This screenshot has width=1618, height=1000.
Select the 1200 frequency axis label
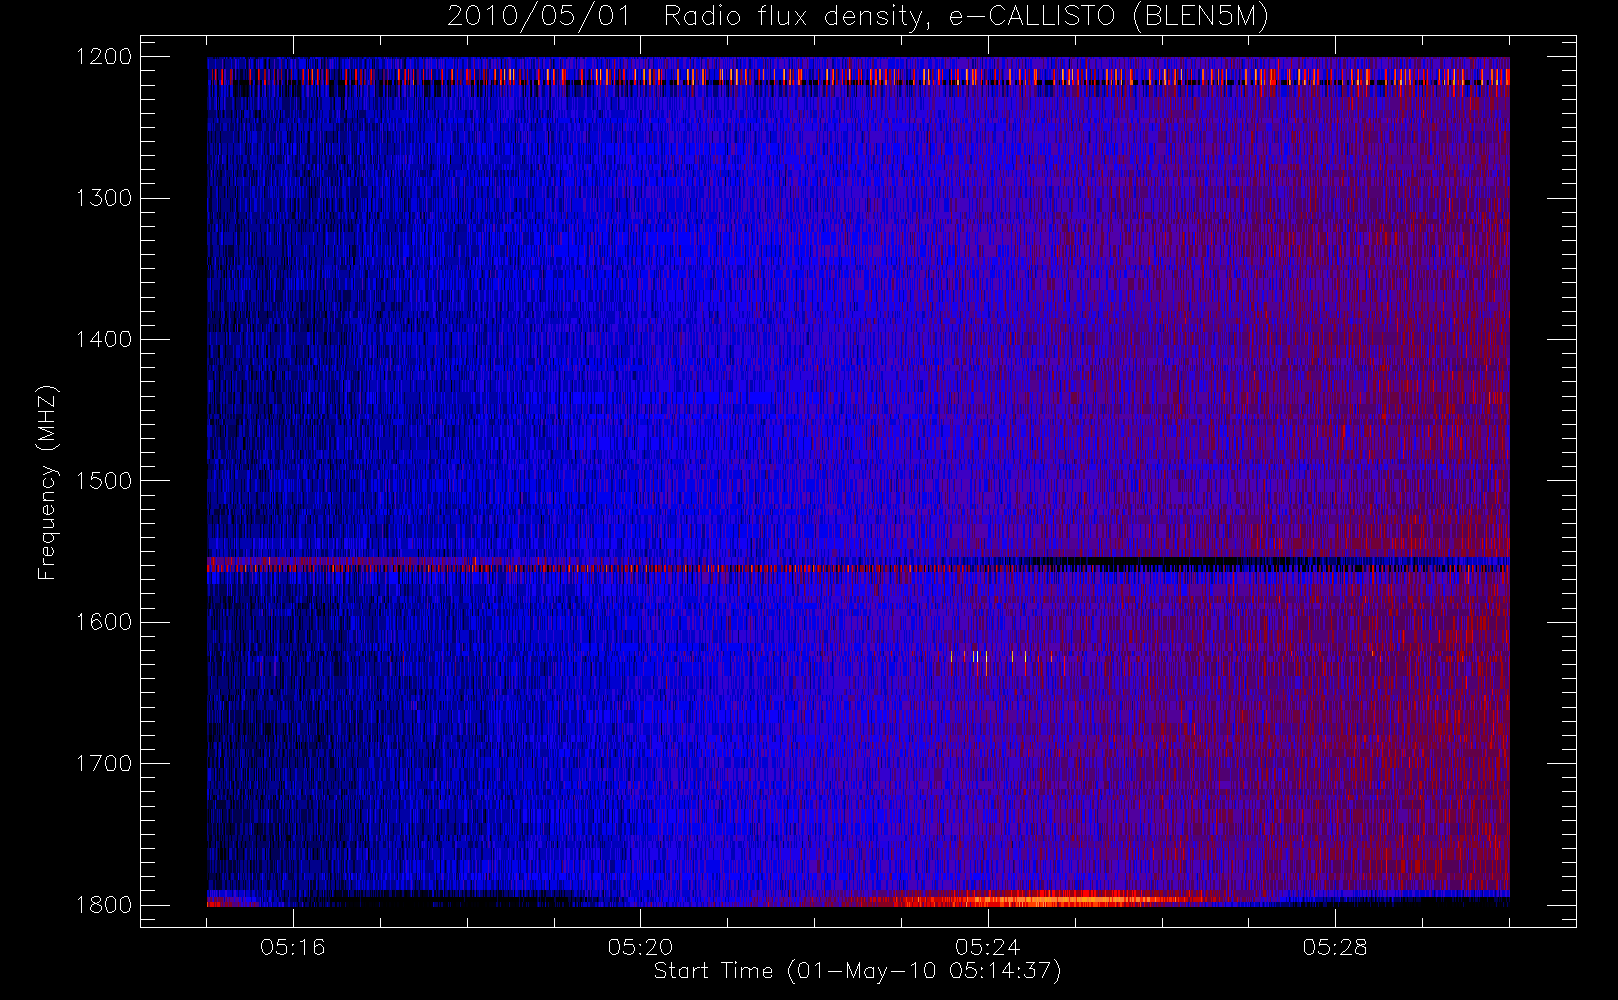(104, 57)
